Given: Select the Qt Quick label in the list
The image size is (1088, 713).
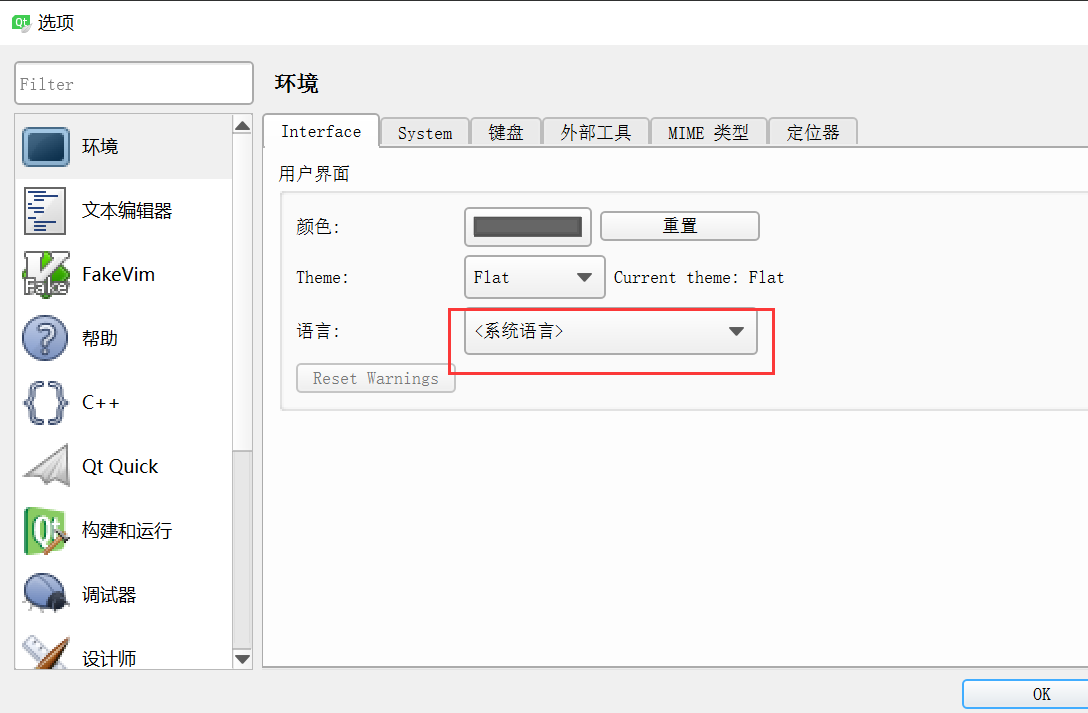Looking at the screenshot, I should [120, 467].
